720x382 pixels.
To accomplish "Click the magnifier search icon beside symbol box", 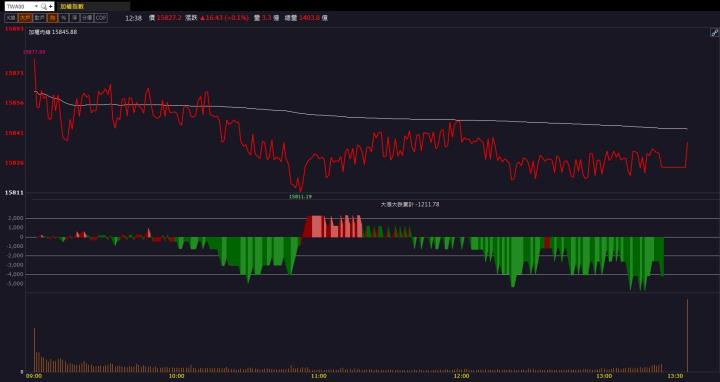I will click(44, 6).
